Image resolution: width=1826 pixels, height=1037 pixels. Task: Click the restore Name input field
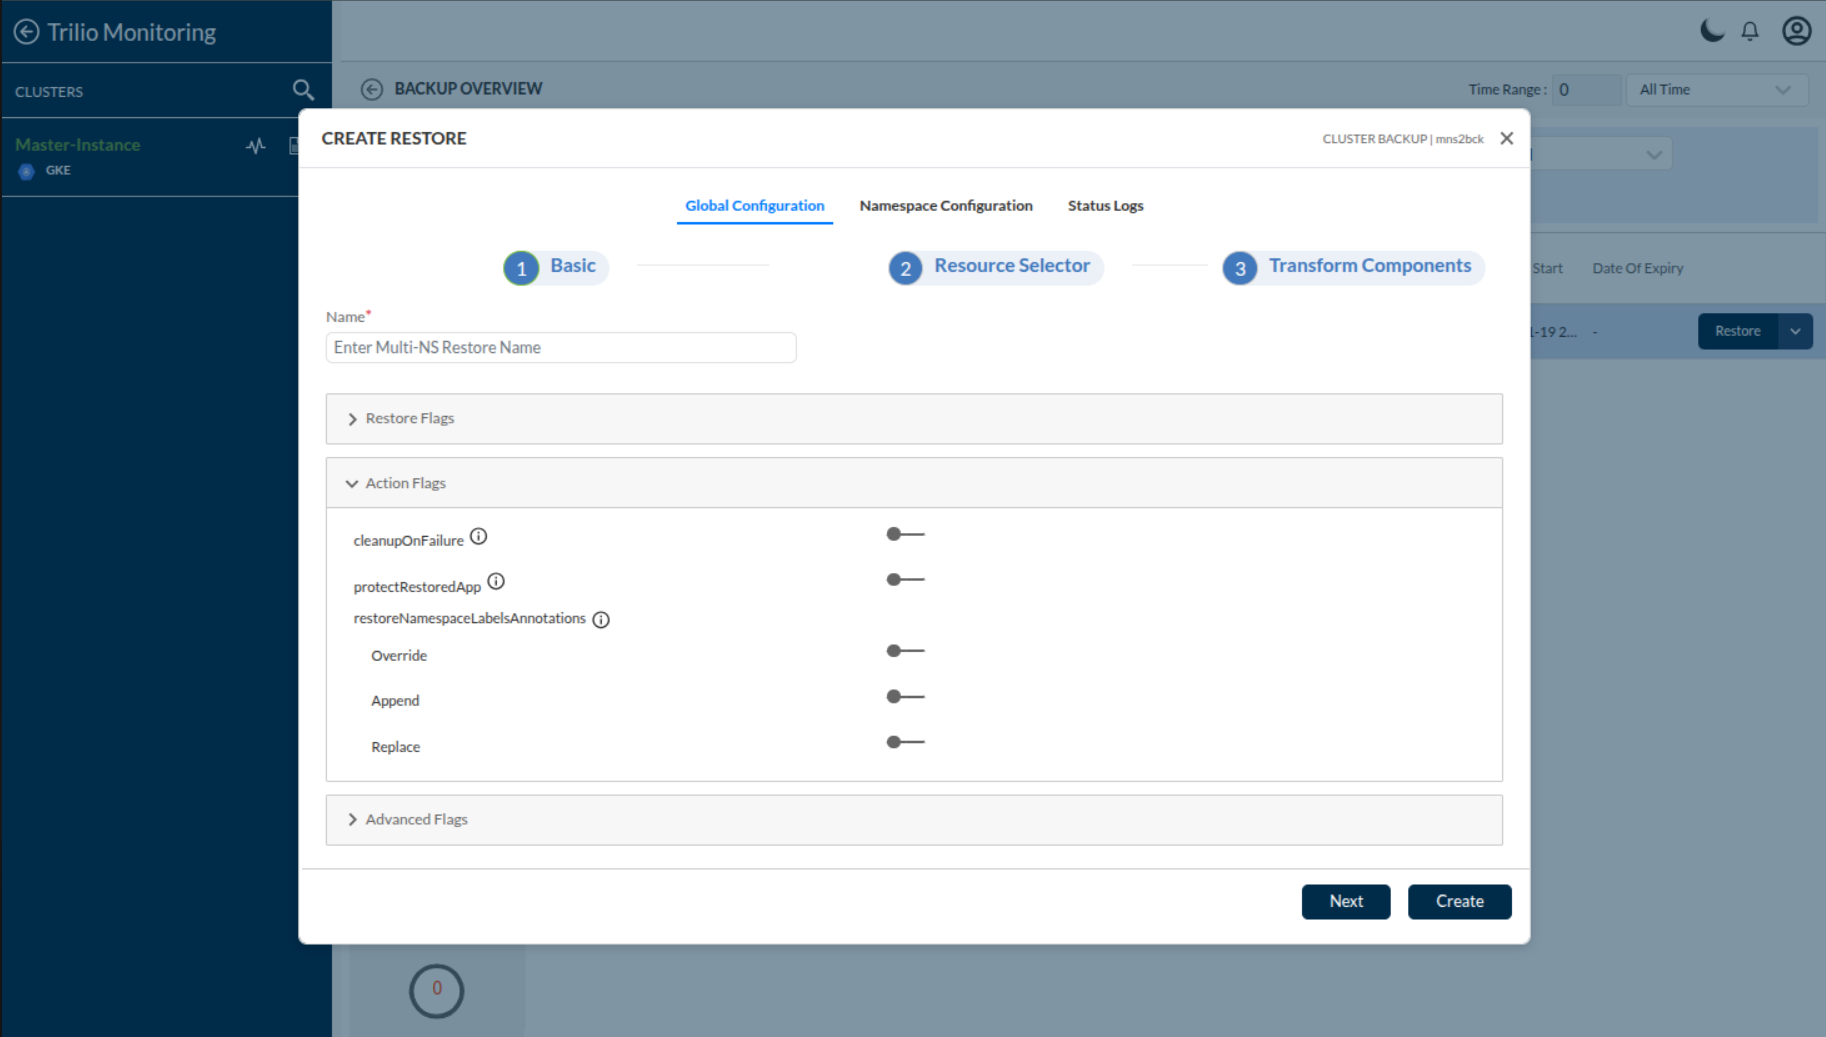pyautogui.click(x=561, y=348)
